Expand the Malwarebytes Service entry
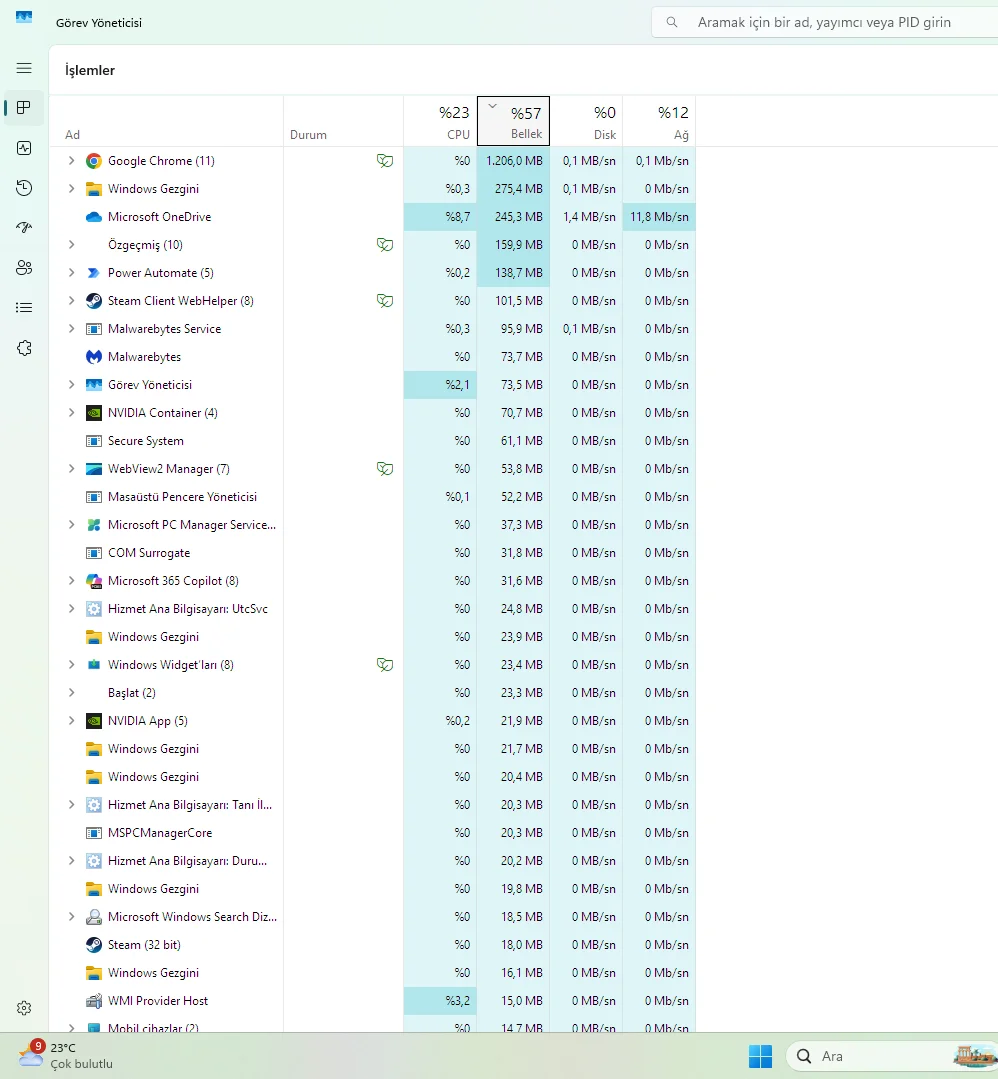This screenshot has width=998, height=1079. click(x=71, y=329)
